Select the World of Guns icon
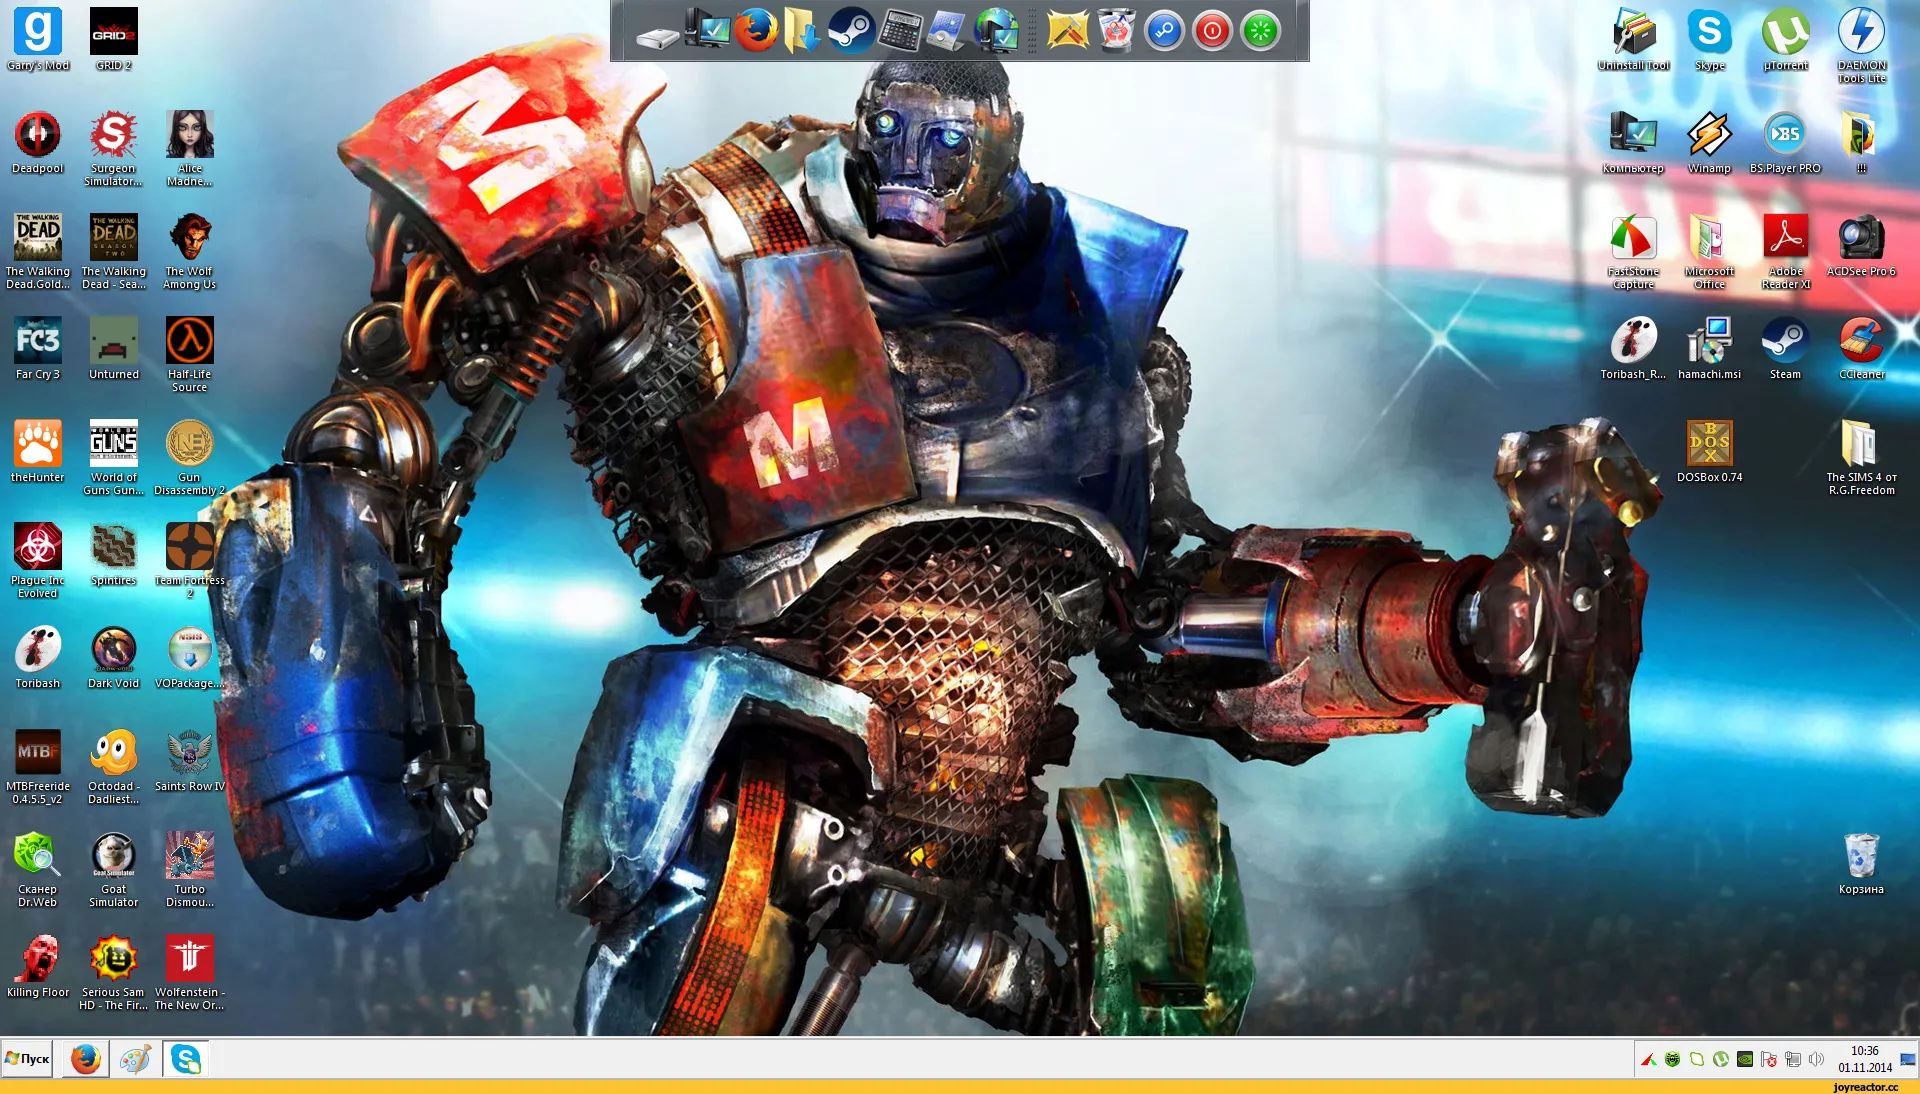Viewport: 1920px width, 1094px height. [114, 457]
